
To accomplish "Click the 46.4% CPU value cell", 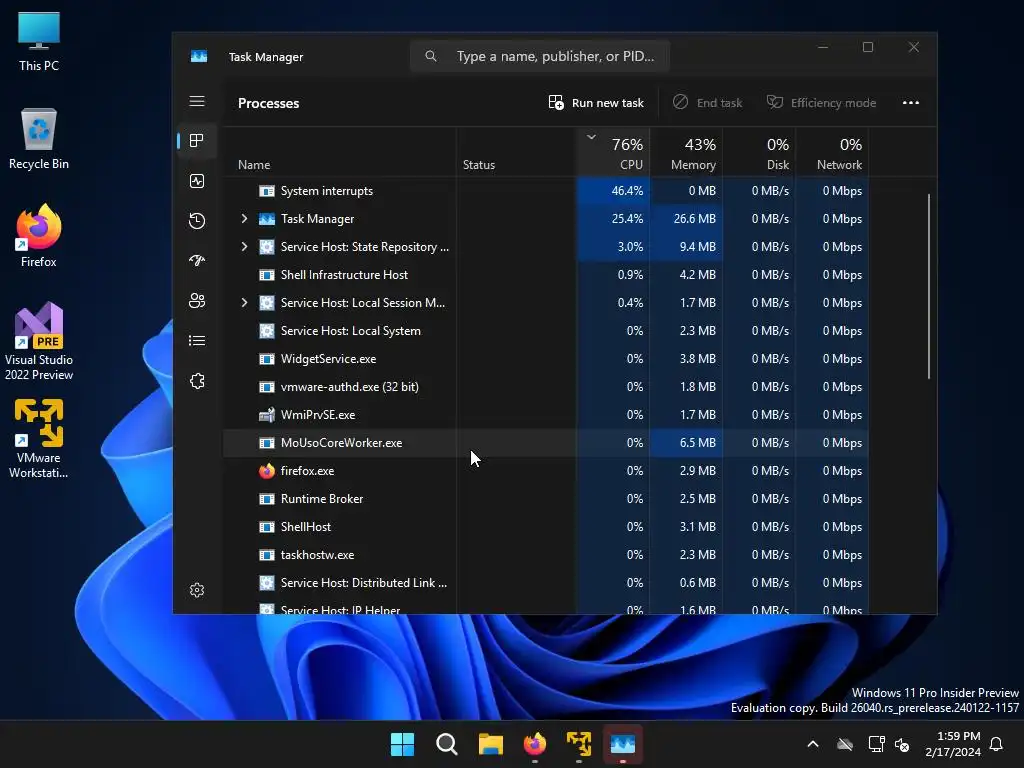I will pyautogui.click(x=614, y=191).
